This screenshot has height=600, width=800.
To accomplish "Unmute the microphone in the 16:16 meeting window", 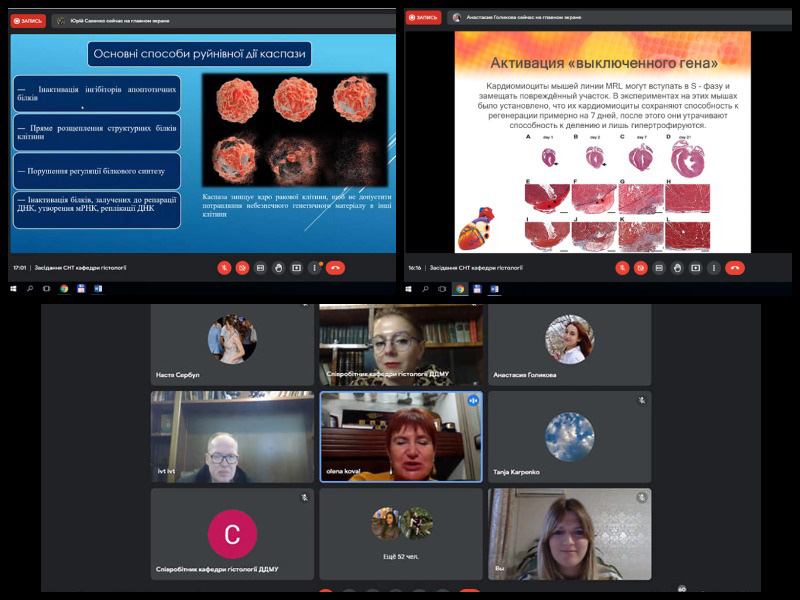I will 623,268.
